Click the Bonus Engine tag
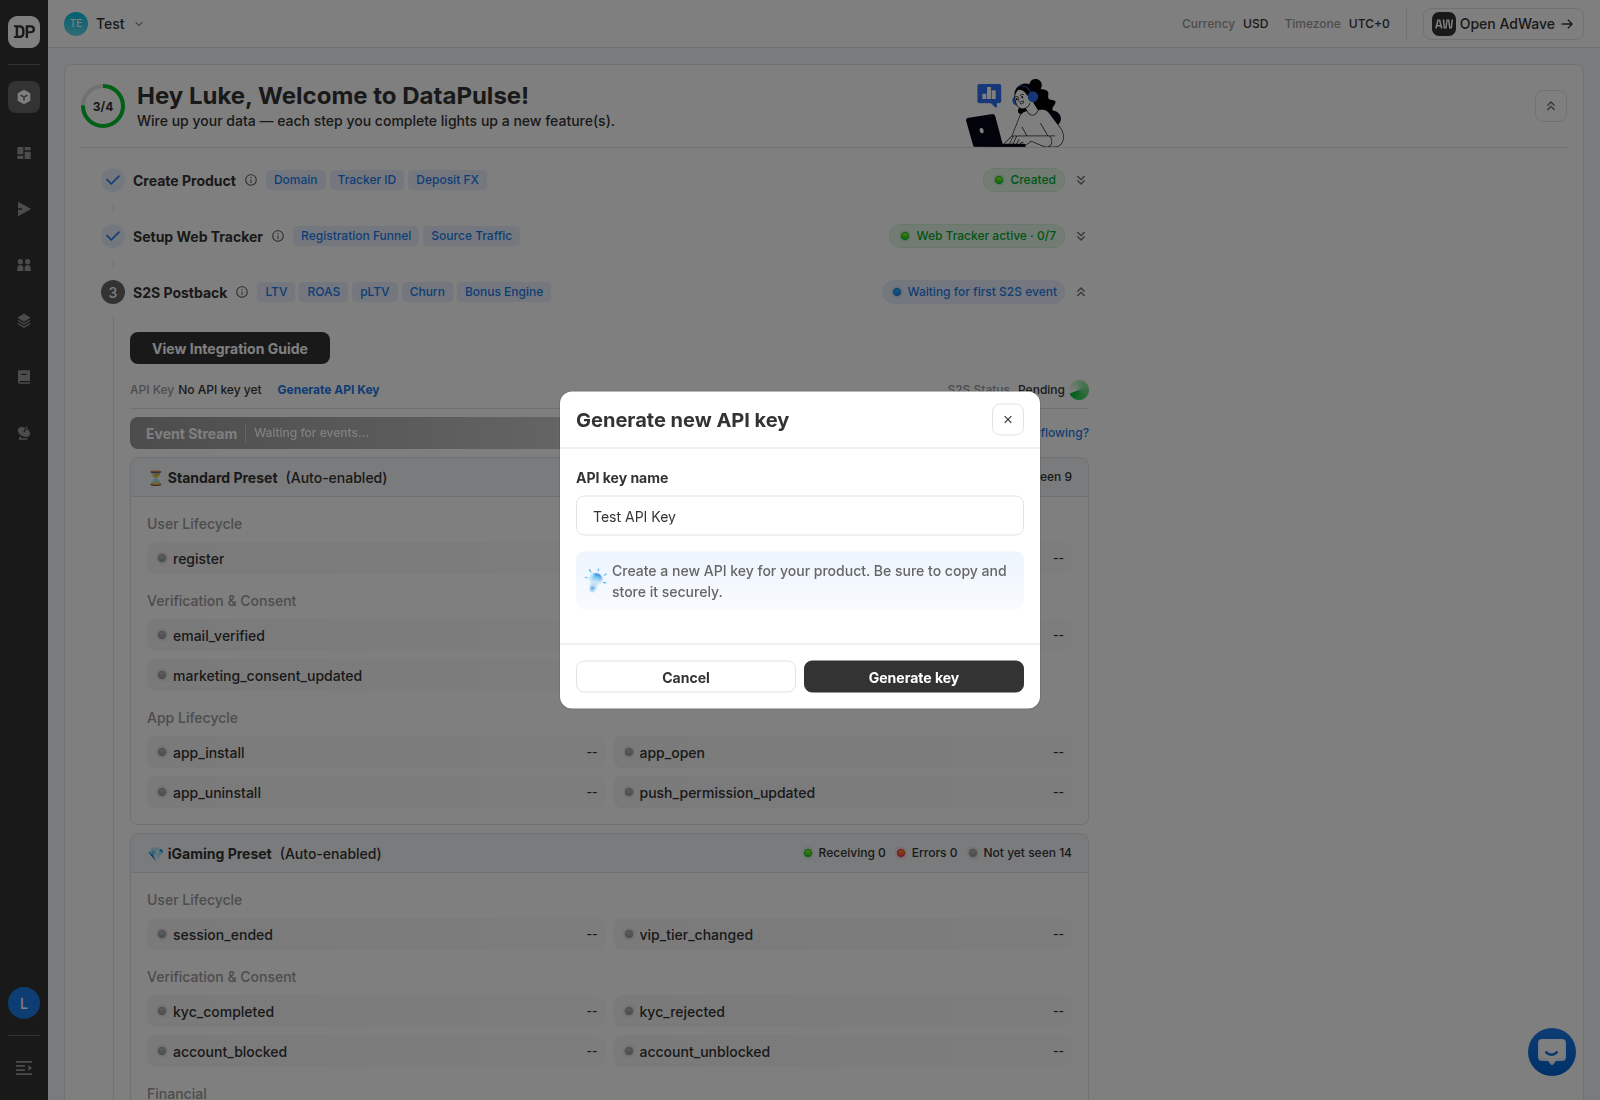Screen dimensions: 1600x1100 point(504,292)
